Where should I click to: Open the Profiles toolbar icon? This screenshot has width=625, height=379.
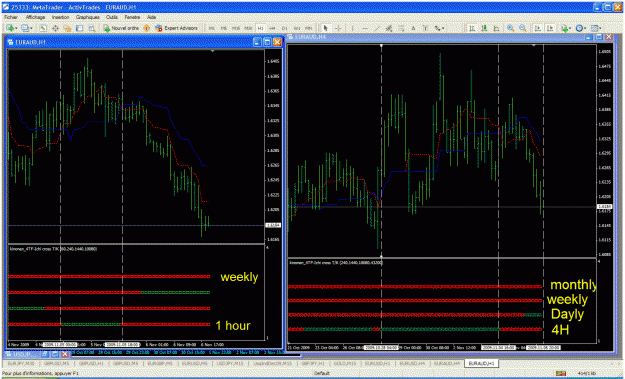[x=25, y=28]
